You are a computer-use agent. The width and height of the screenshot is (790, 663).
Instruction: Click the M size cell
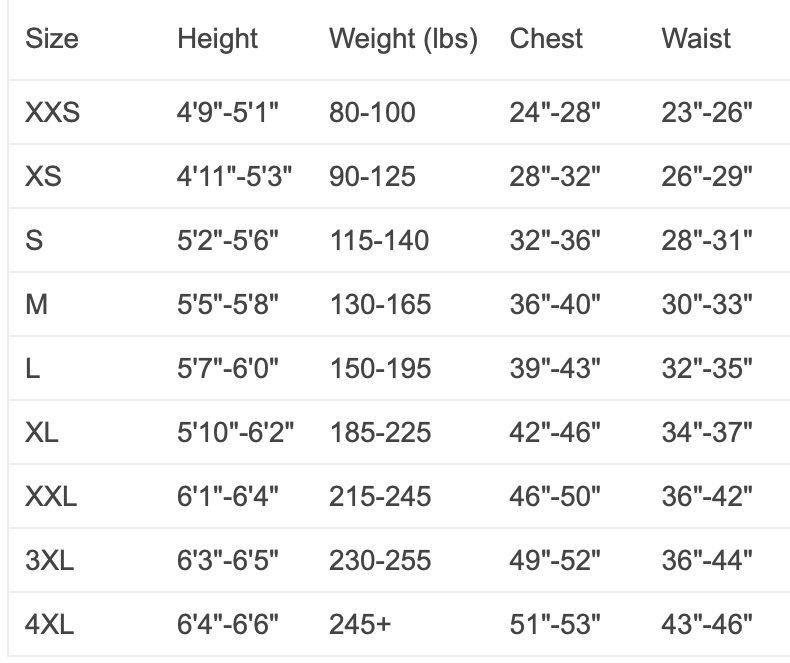pyautogui.click(x=36, y=304)
